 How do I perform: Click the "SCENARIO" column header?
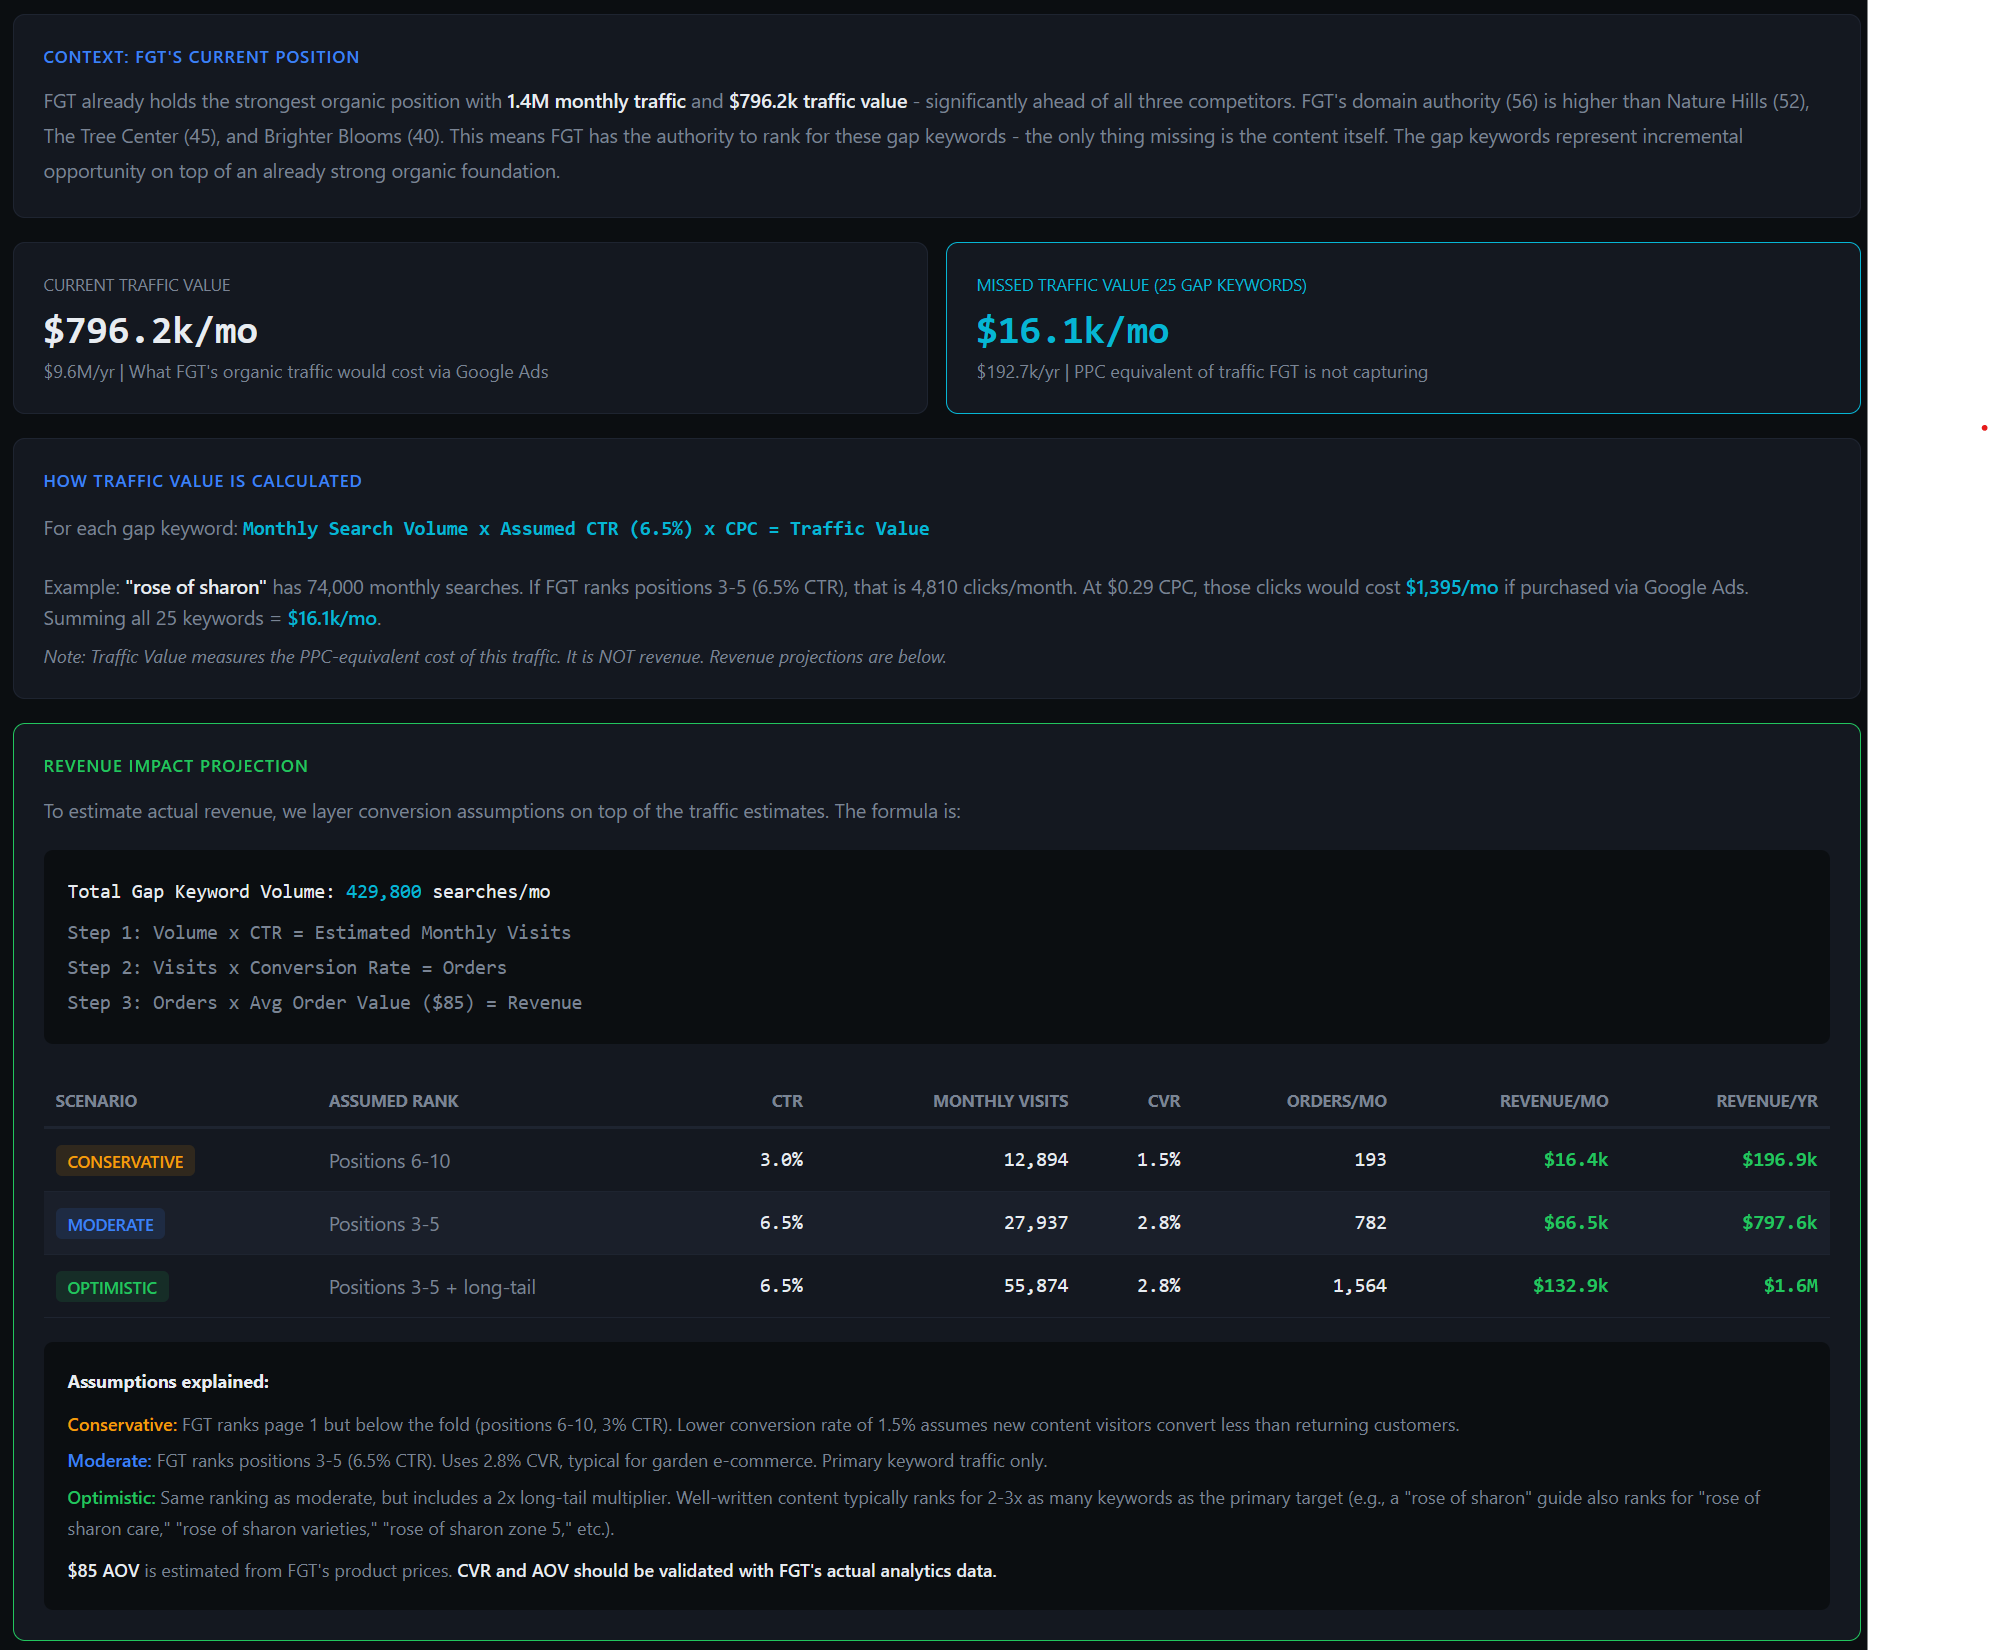(96, 1101)
